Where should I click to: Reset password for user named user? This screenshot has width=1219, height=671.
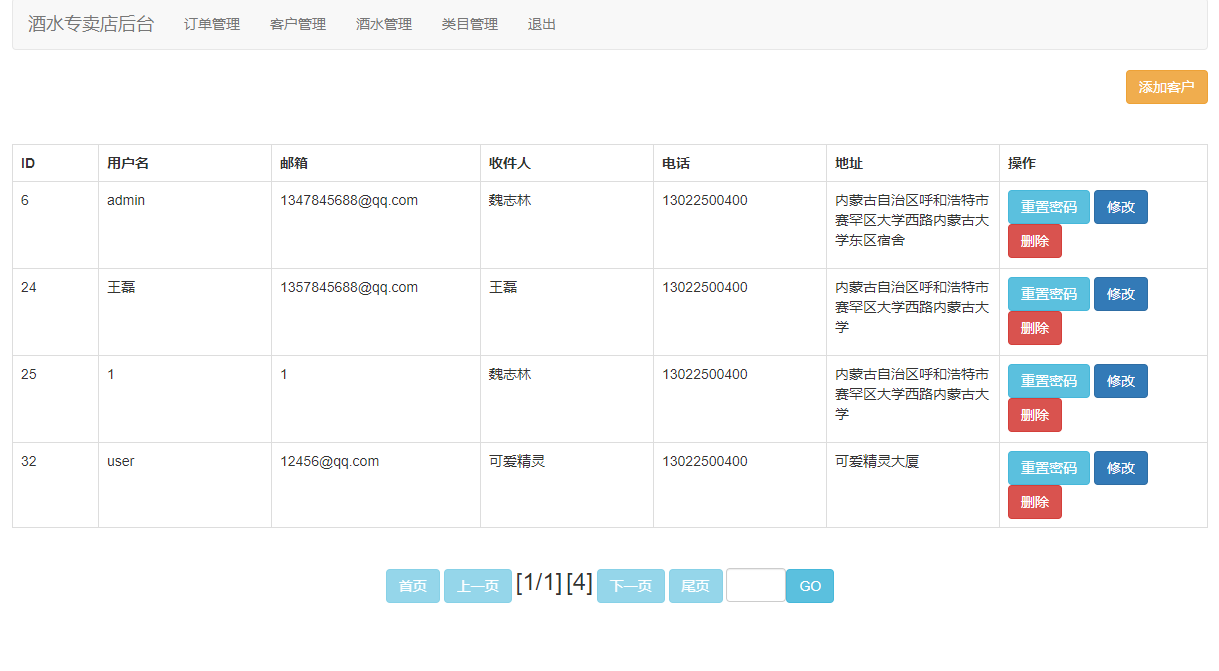[1048, 468]
